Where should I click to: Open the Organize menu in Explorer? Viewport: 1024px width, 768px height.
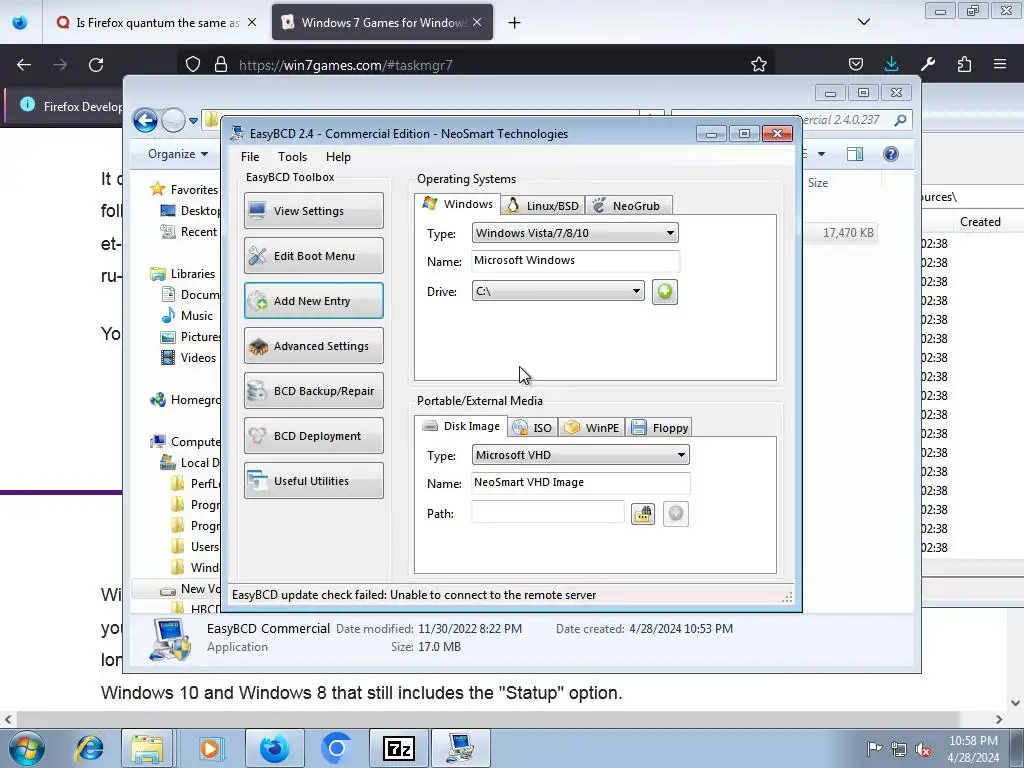(x=178, y=154)
